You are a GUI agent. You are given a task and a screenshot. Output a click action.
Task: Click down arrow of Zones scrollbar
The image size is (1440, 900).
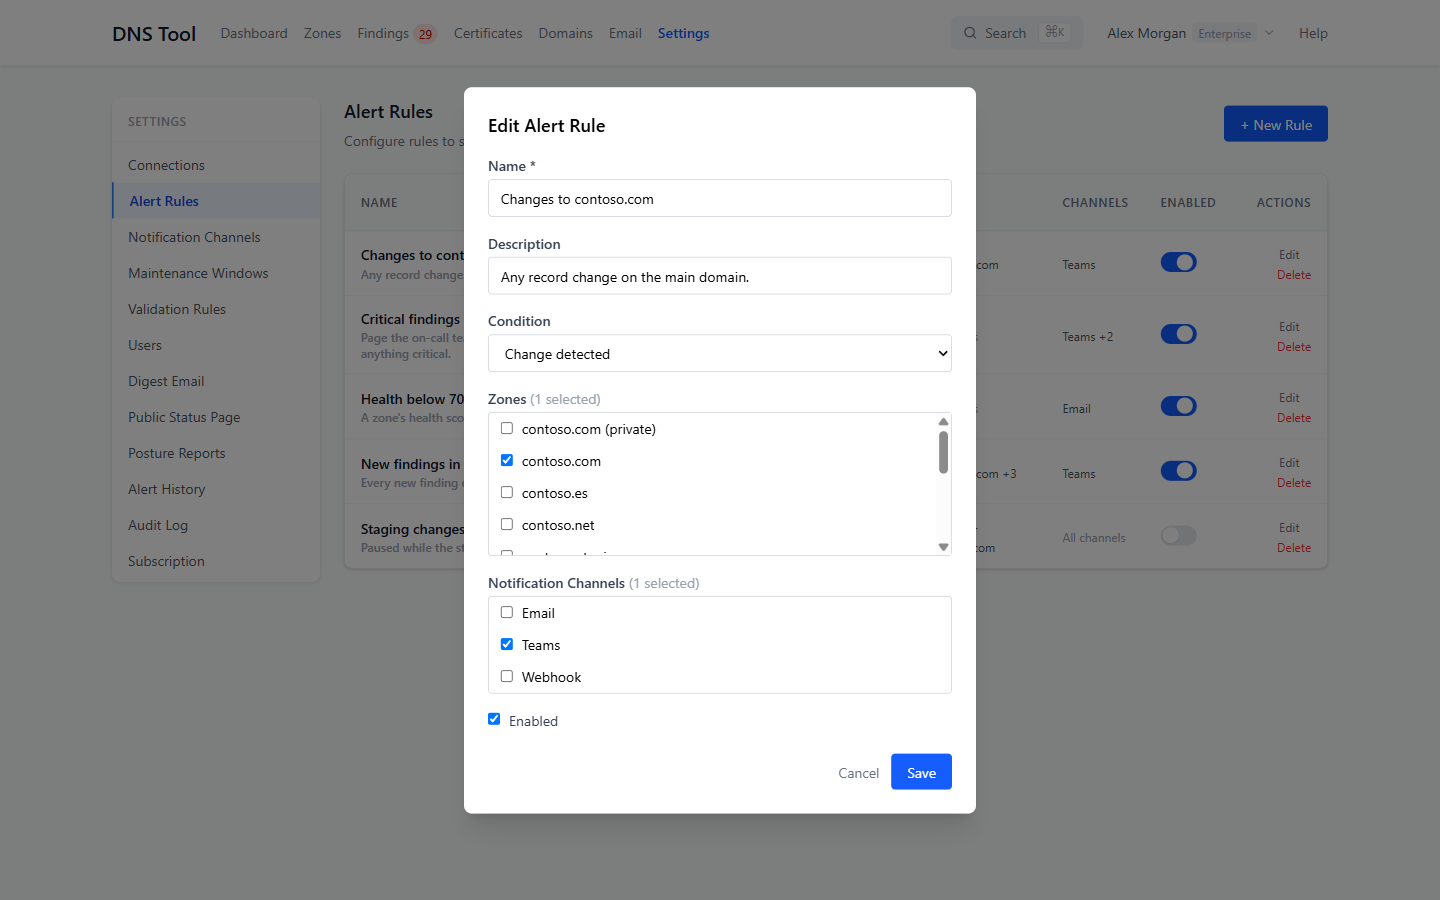pyautogui.click(x=943, y=547)
